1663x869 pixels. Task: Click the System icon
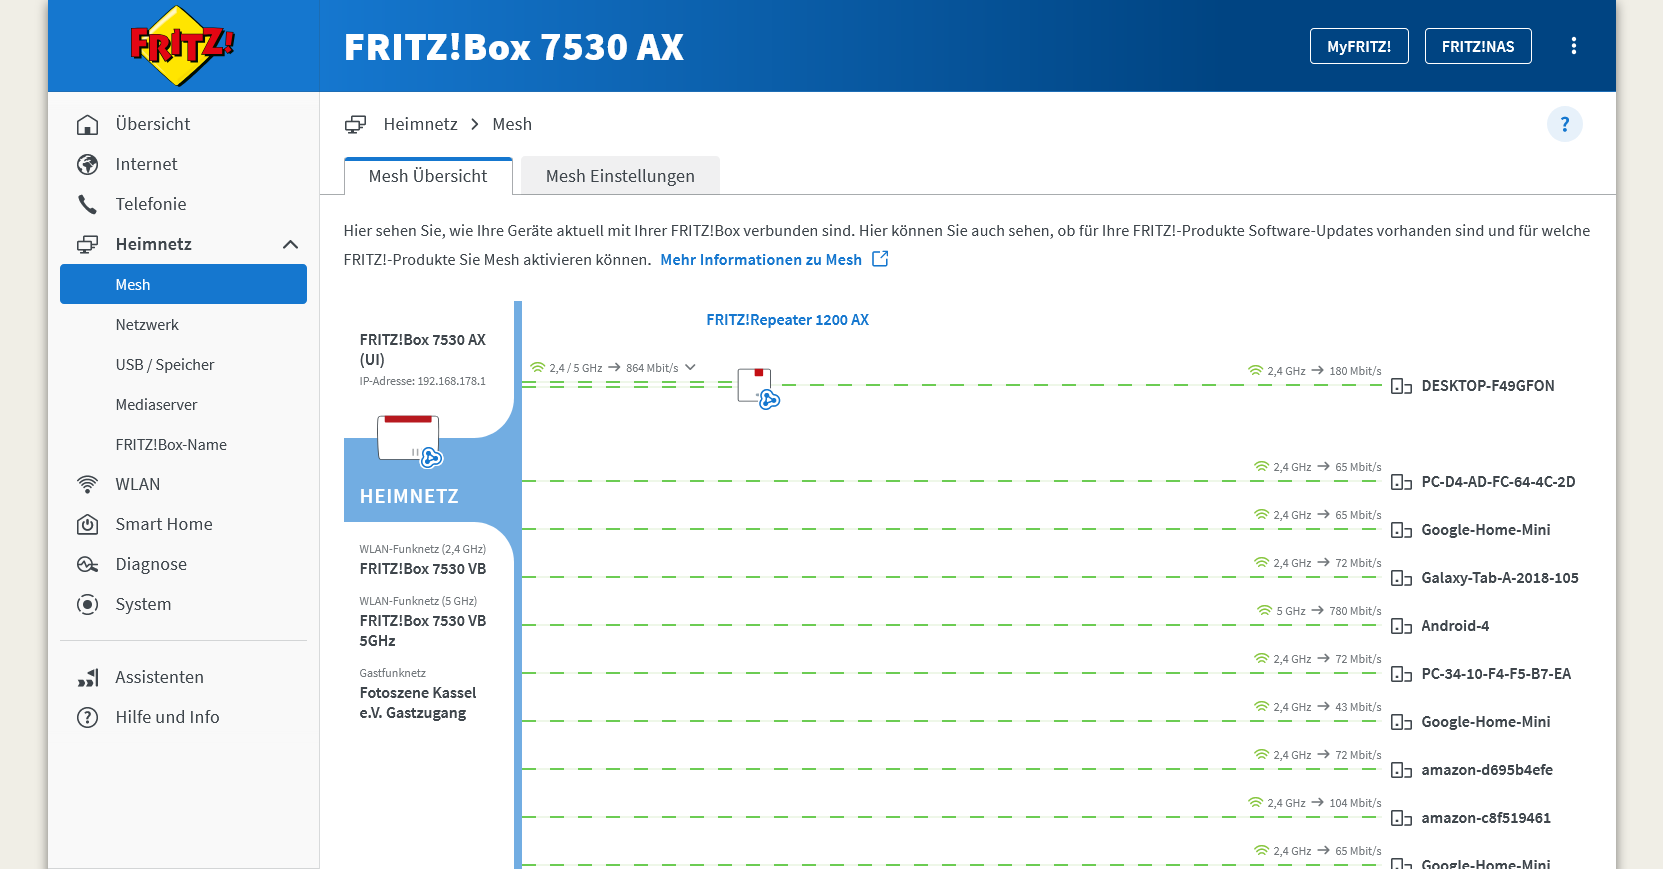point(88,604)
